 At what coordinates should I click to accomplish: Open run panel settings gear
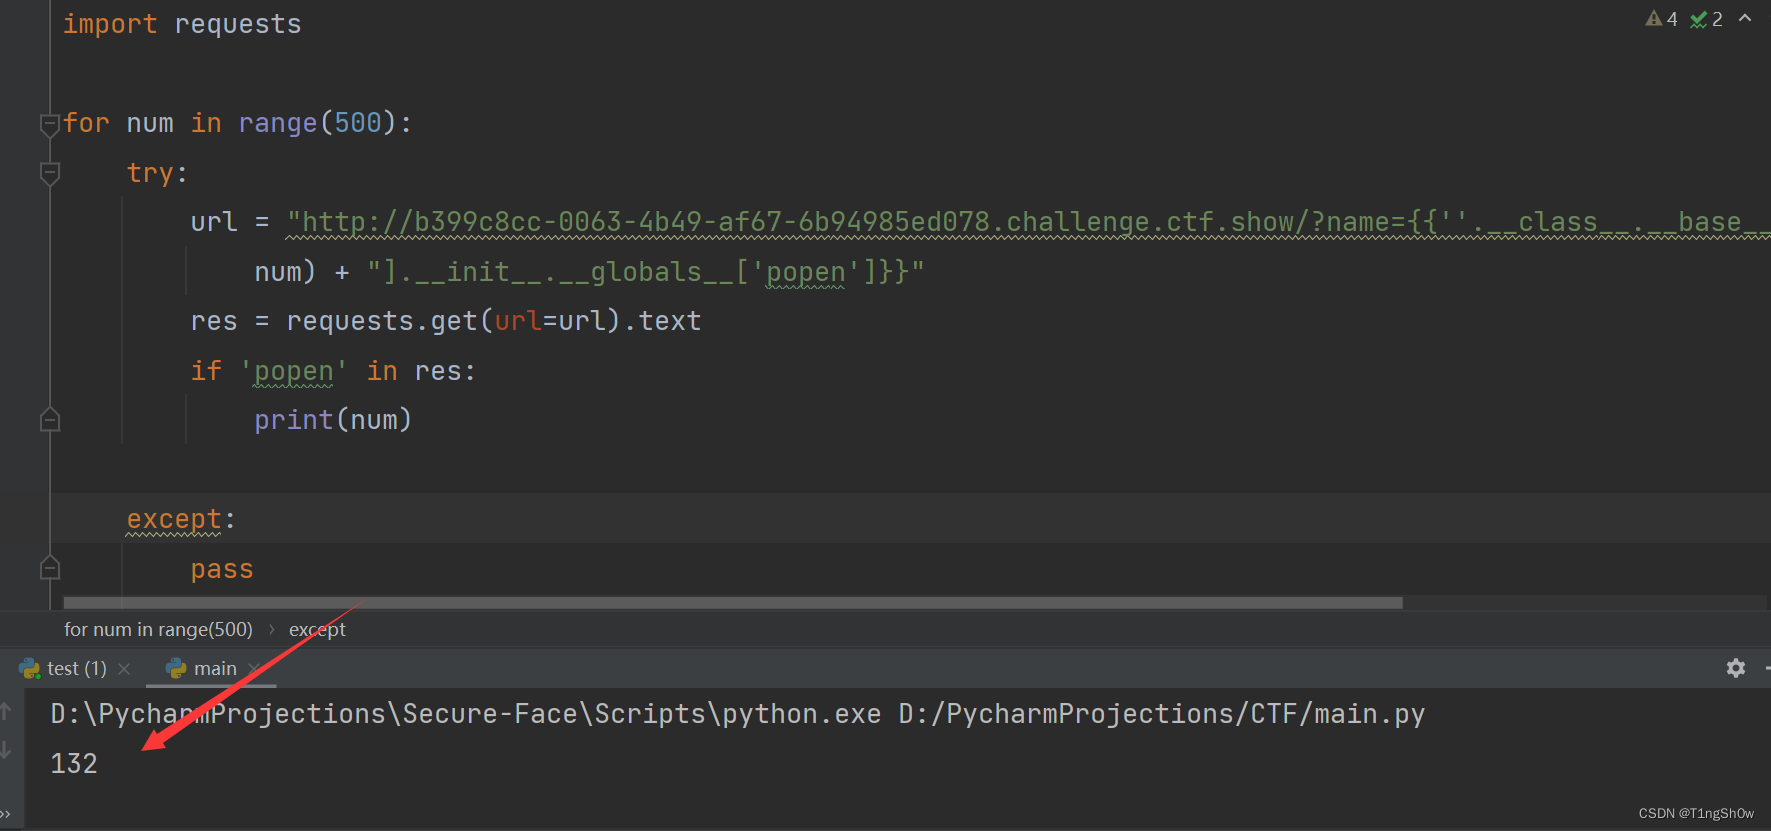coord(1736,668)
